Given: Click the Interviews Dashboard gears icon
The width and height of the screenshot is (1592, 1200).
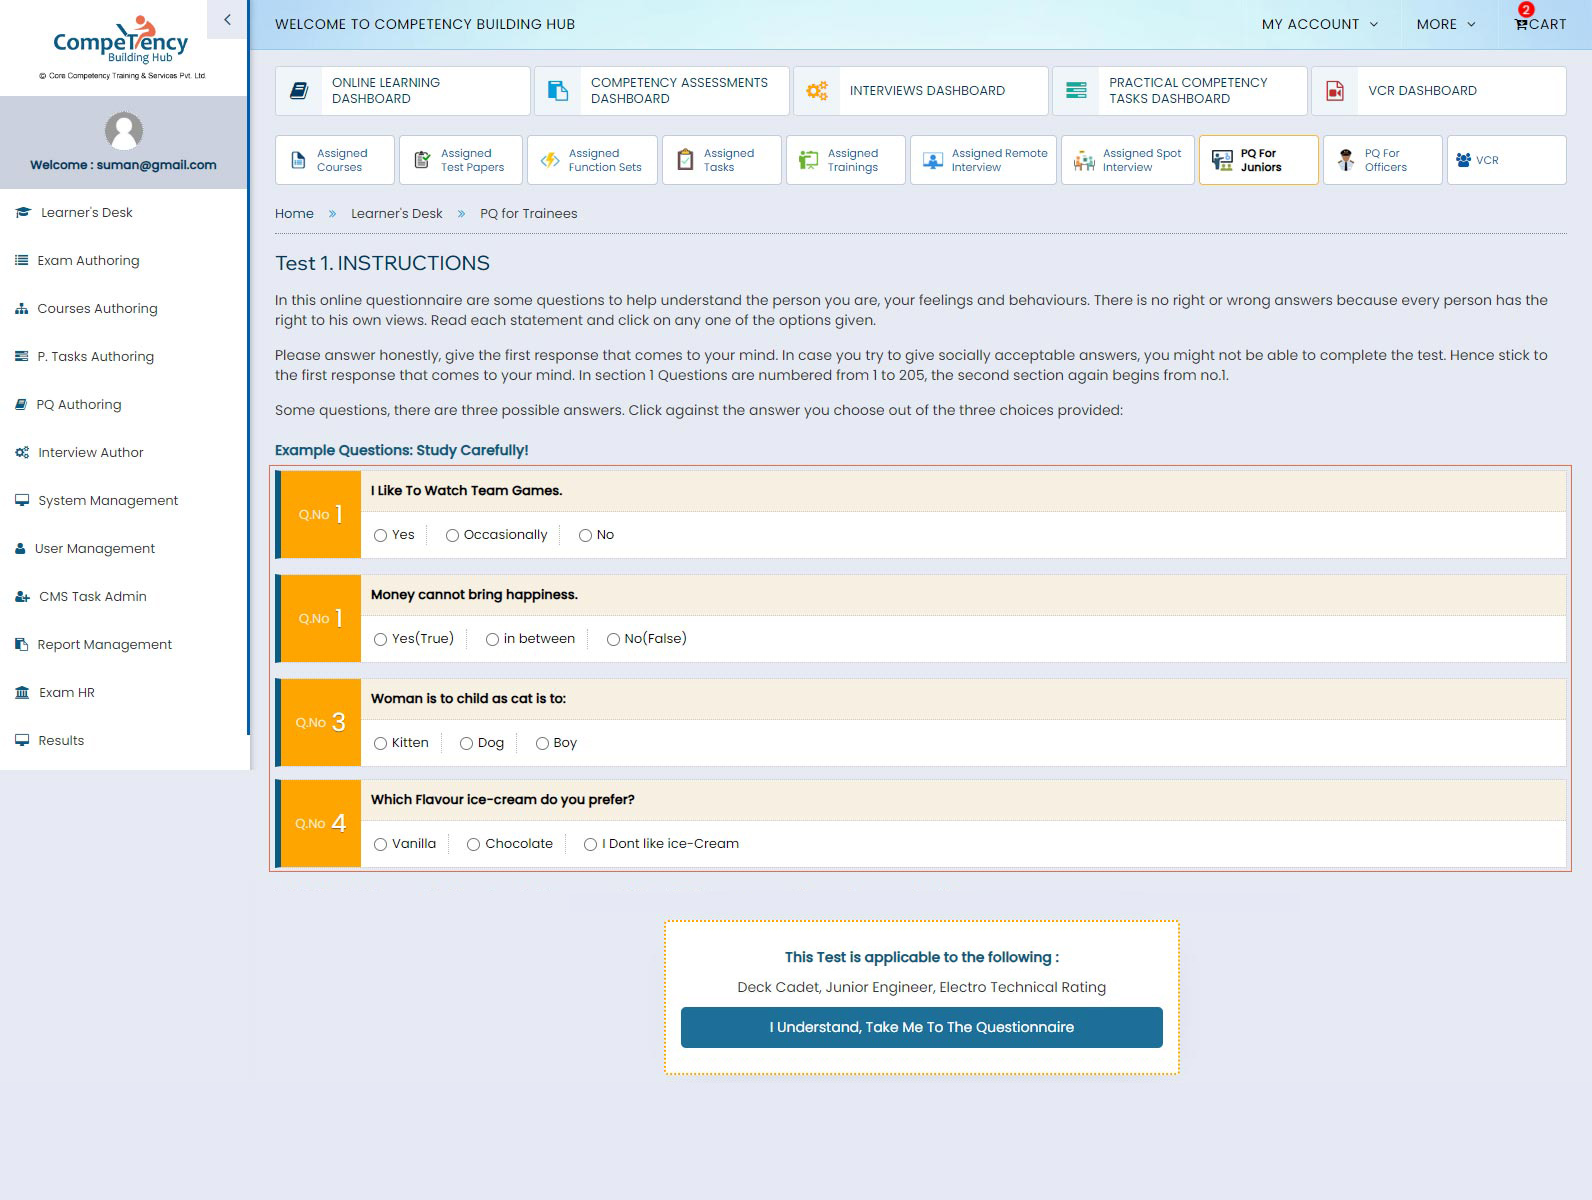Looking at the screenshot, I should pyautogui.click(x=817, y=91).
